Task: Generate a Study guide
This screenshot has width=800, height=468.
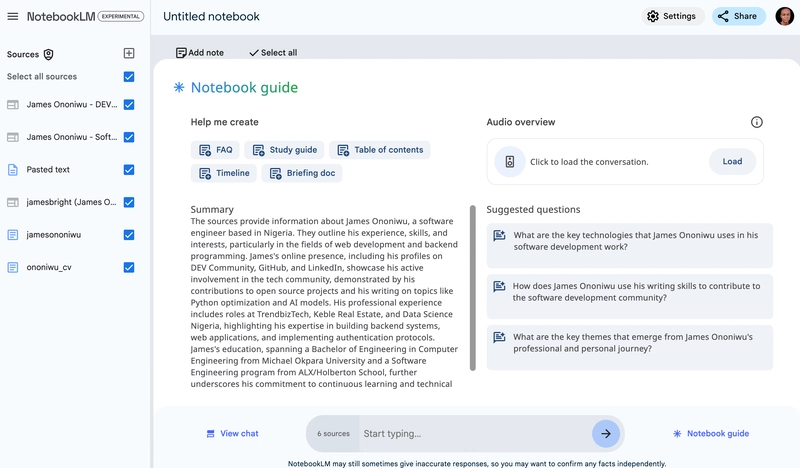Action: tap(284, 150)
